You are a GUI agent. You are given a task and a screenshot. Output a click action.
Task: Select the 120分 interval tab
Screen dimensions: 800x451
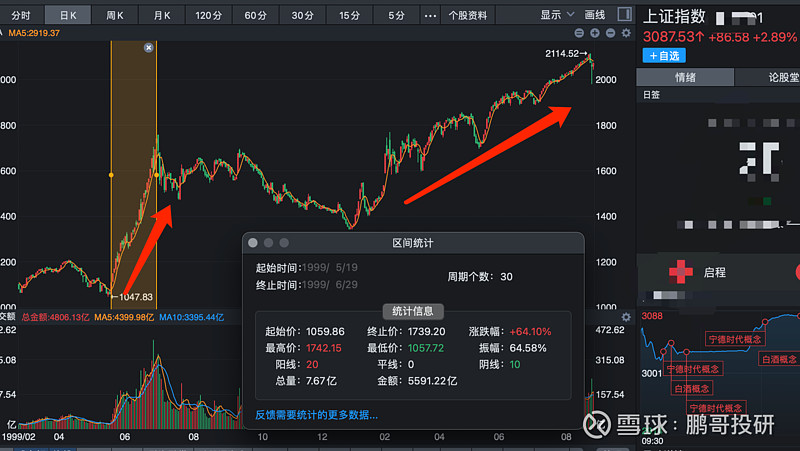click(x=208, y=15)
